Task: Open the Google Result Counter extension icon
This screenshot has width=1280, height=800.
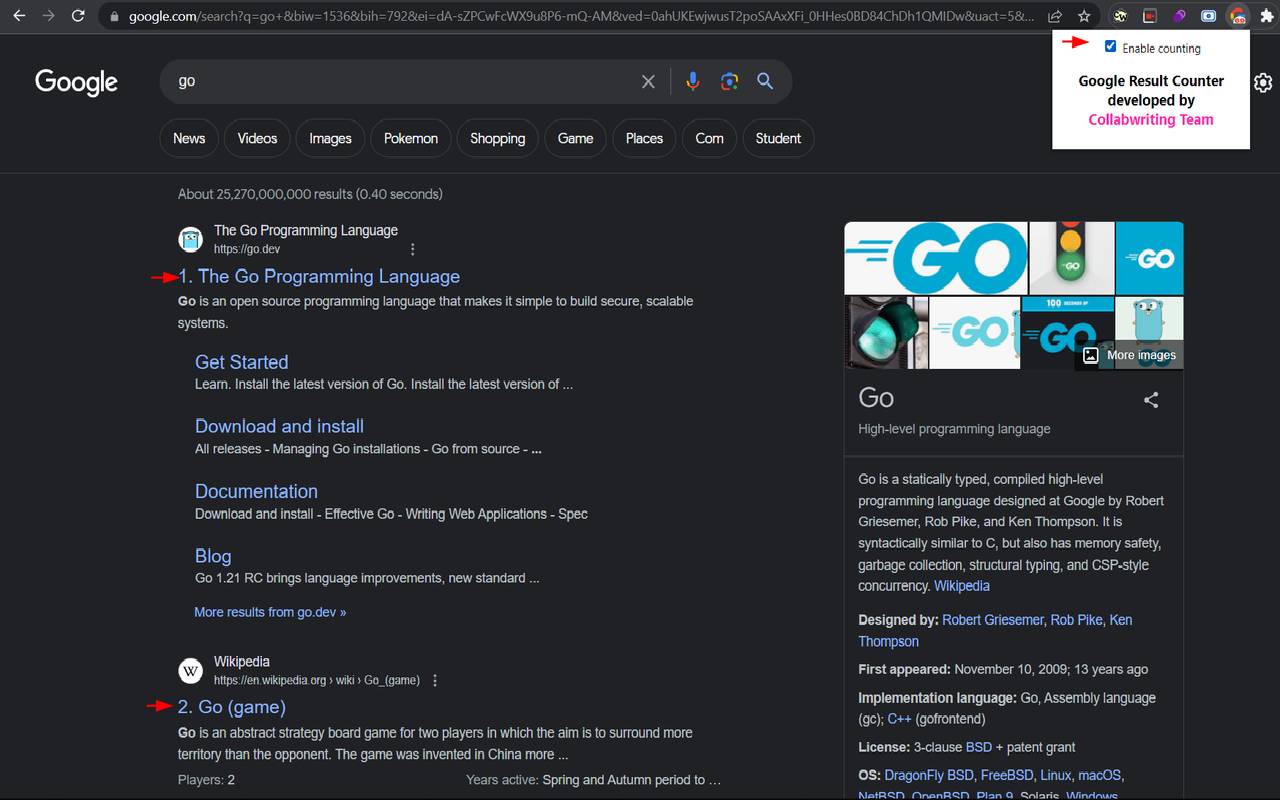Action: tap(1238, 16)
